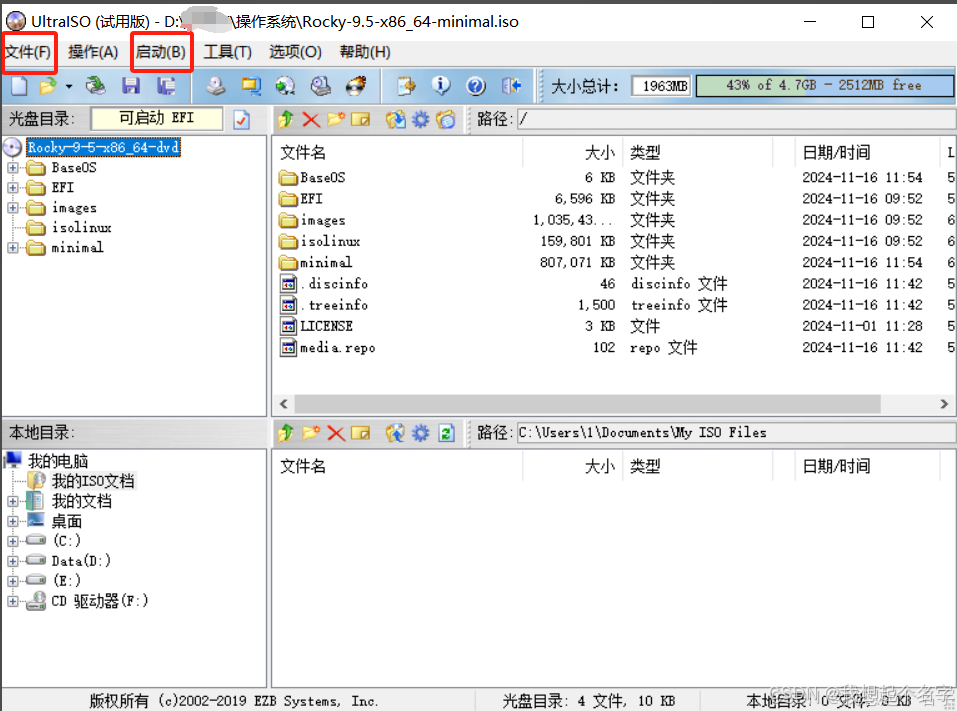
Task: Click the blue Info bubble icon
Action: click(441, 86)
